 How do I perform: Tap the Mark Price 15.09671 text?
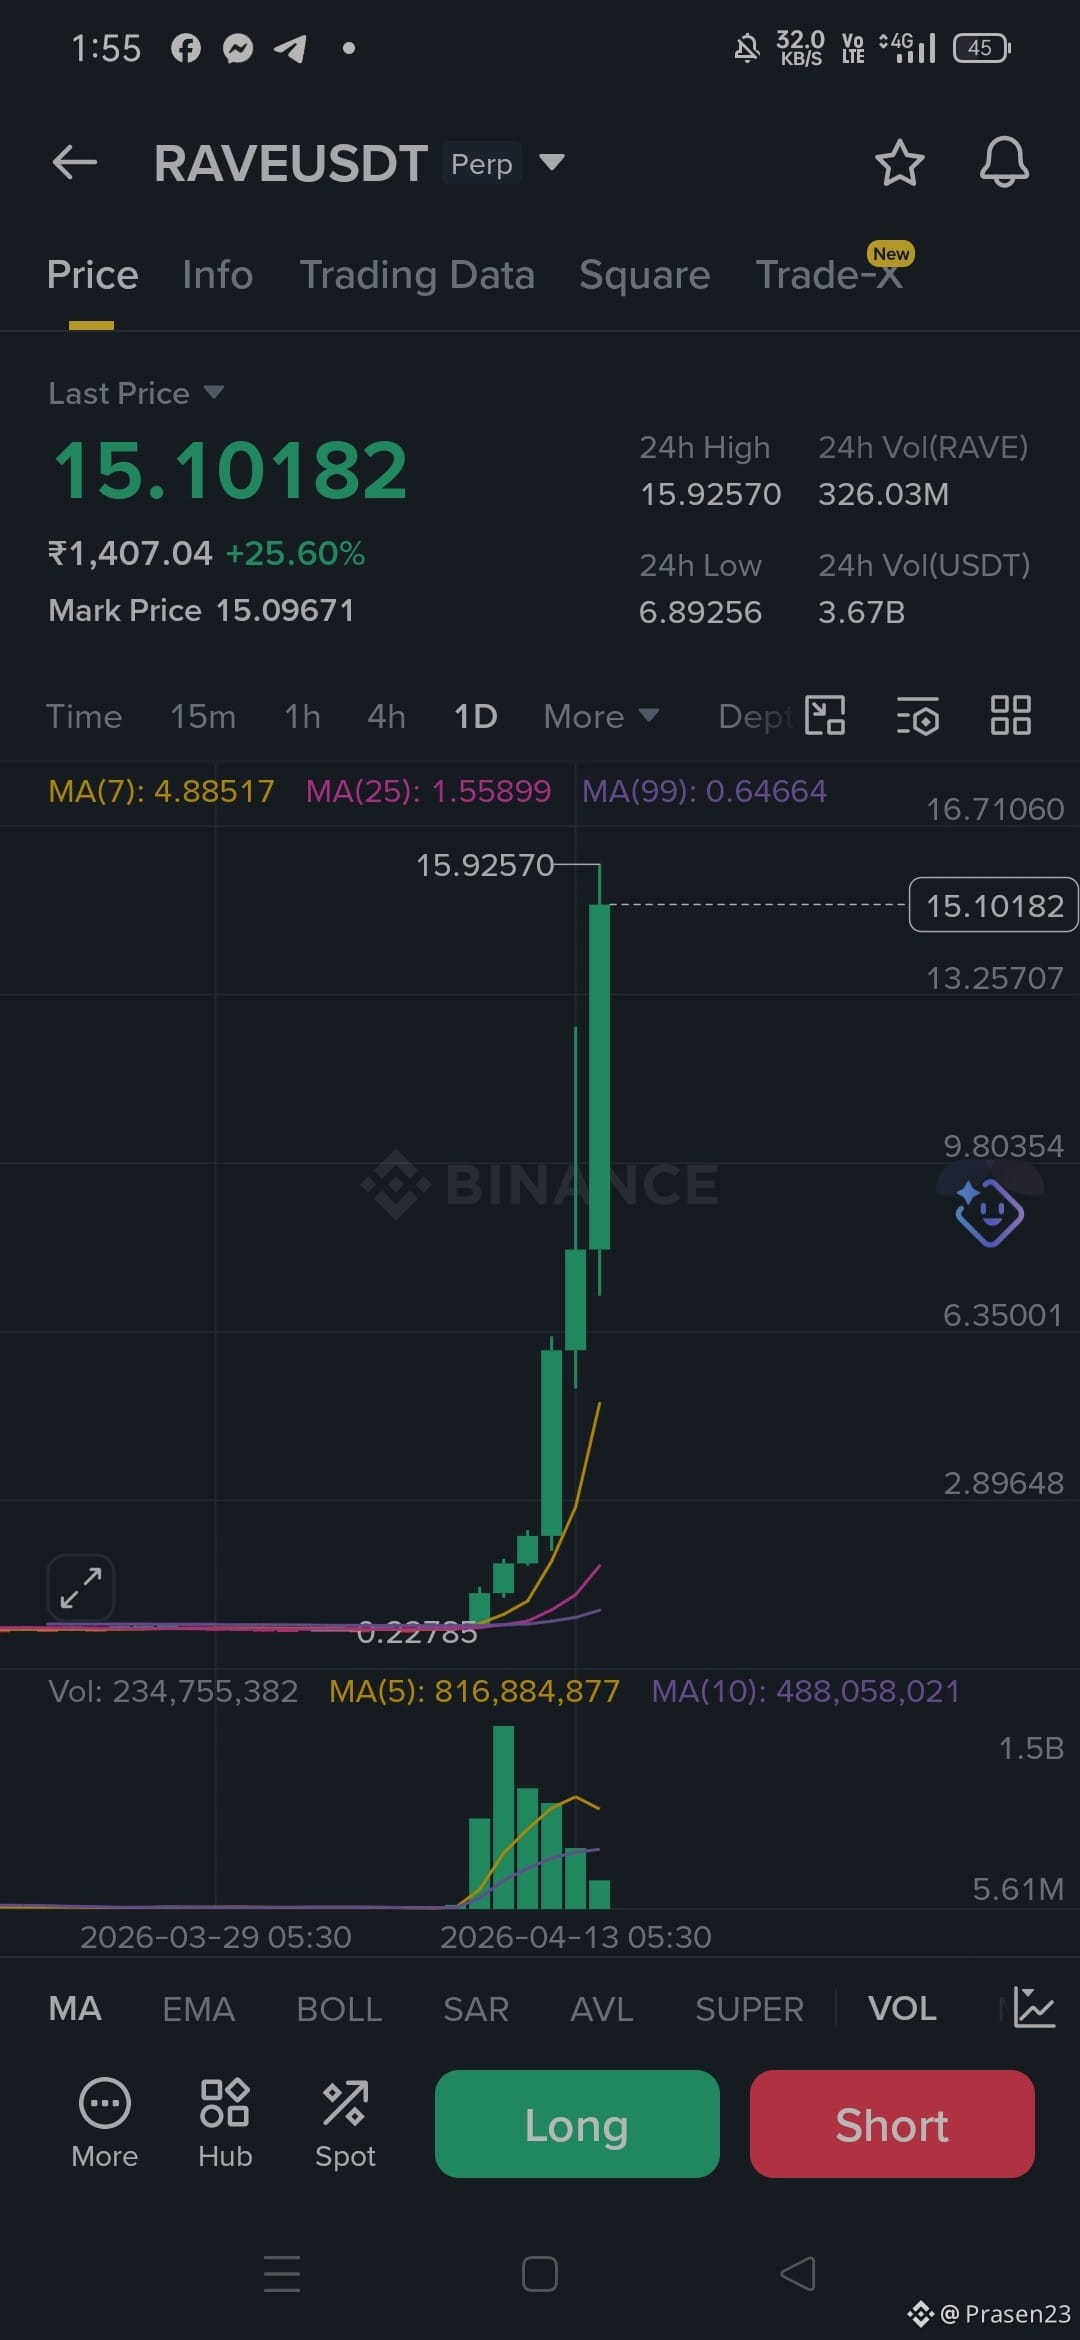201,610
